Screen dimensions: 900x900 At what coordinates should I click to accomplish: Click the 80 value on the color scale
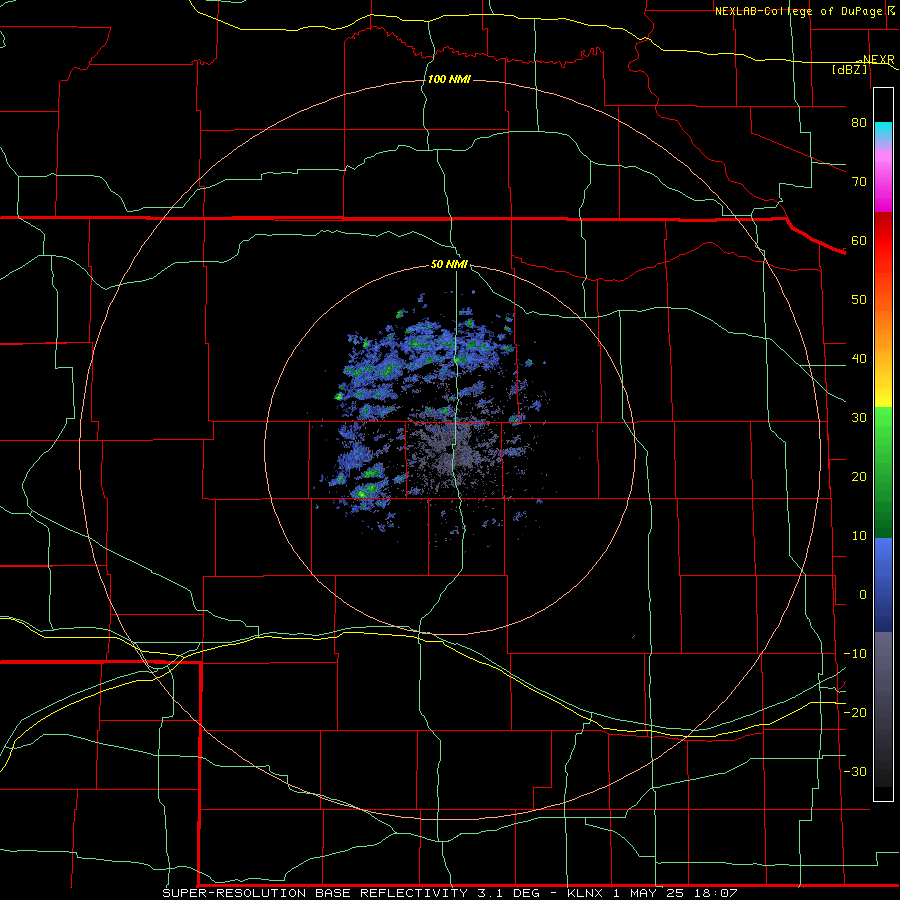859,122
